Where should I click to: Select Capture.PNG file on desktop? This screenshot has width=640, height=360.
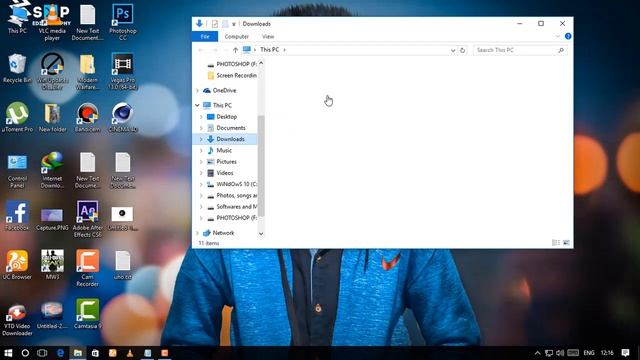click(52, 219)
